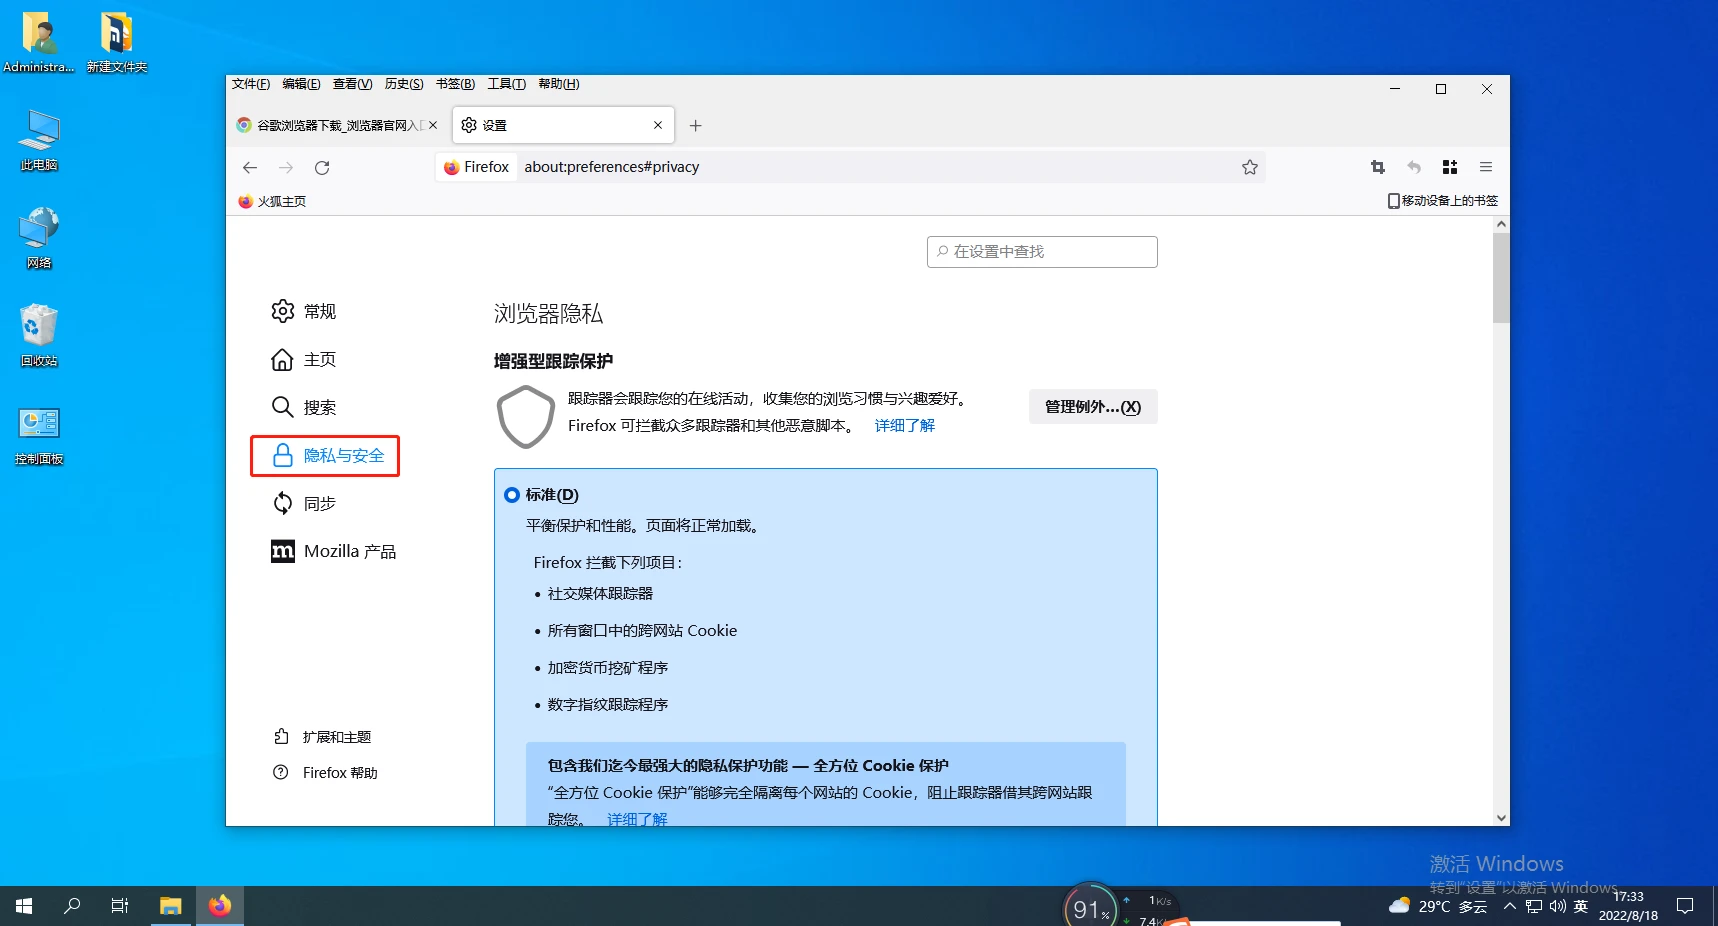
Task: Select the Administrator desktop folder icon
Action: point(39,42)
